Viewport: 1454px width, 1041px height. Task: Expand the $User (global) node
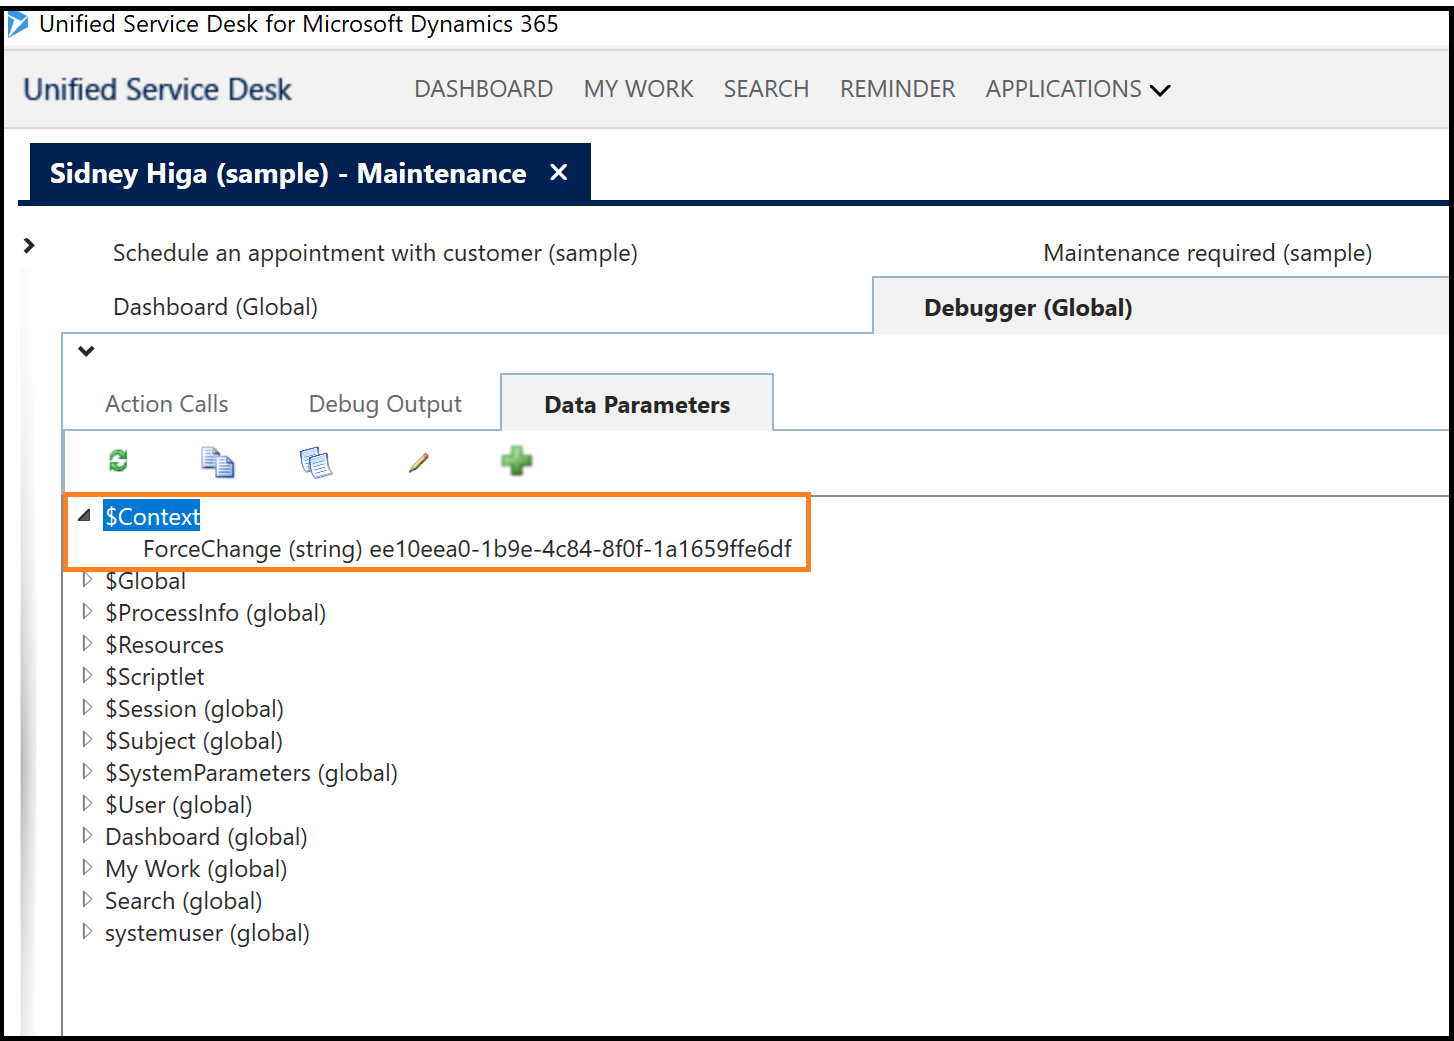pyautogui.click(x=87, y=804)
